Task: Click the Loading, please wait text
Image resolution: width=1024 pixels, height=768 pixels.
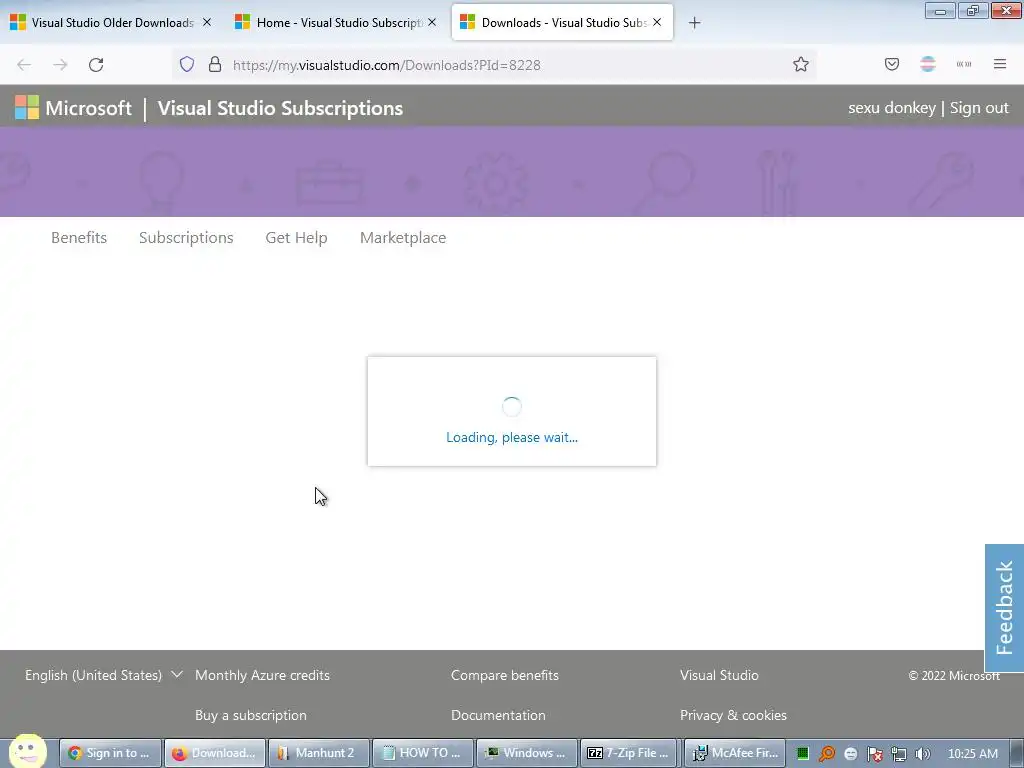Action: pyautogui.click(x=512, y=438)
